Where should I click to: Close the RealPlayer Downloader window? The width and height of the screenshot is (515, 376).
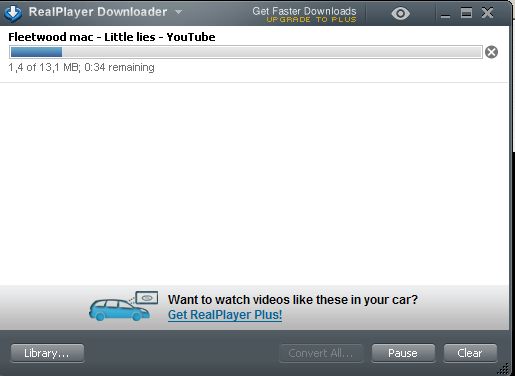(487, 13)
